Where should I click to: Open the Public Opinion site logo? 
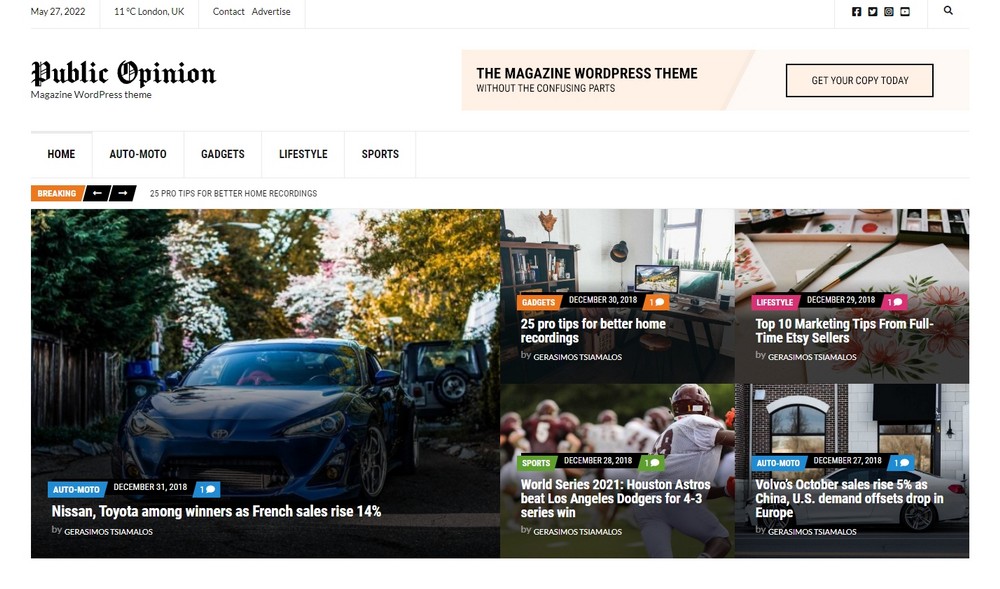point(124,74)
